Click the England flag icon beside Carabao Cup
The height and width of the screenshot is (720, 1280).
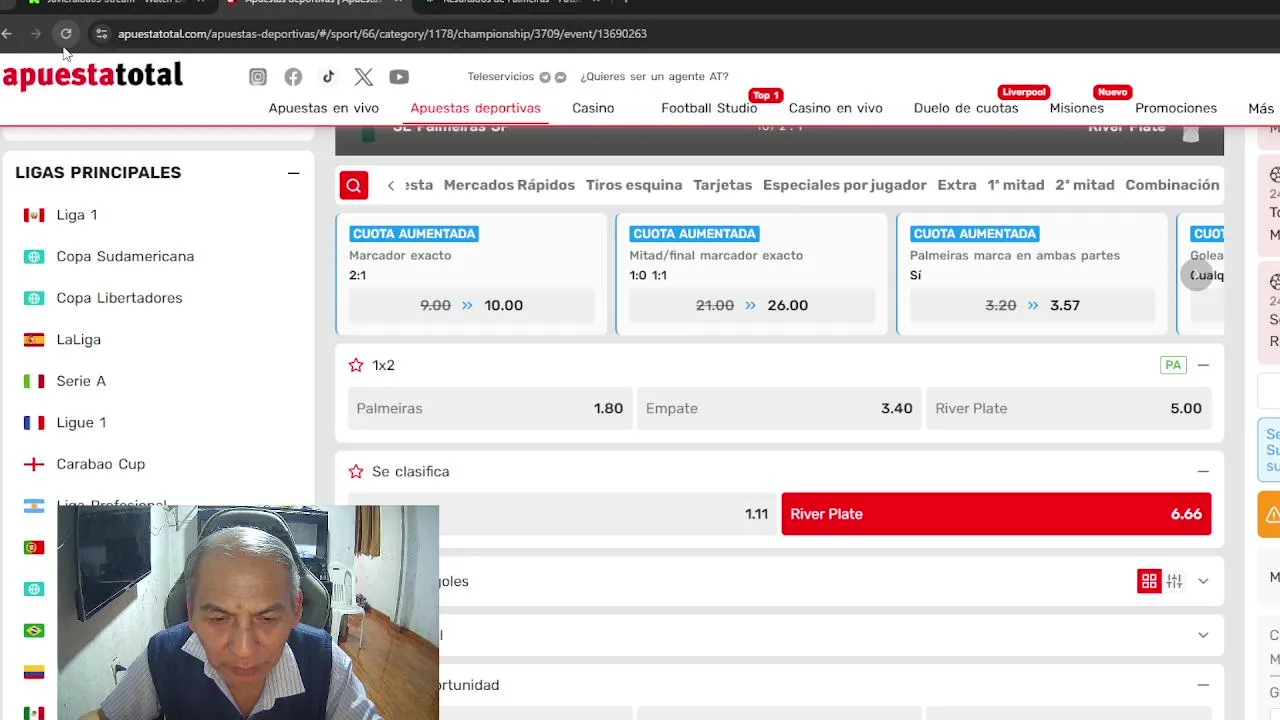(34, 464)
